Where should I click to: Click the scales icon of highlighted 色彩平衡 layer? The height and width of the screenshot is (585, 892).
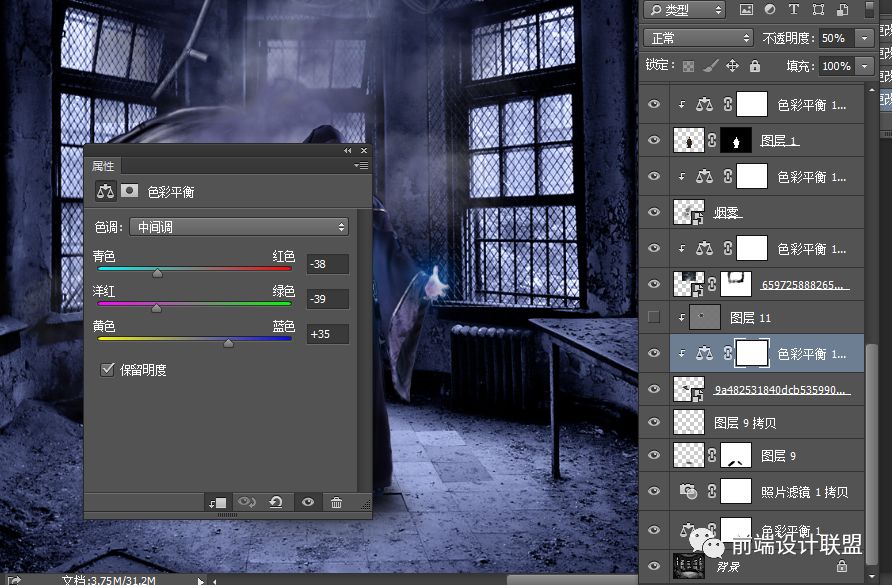click(x=704, y=353)
